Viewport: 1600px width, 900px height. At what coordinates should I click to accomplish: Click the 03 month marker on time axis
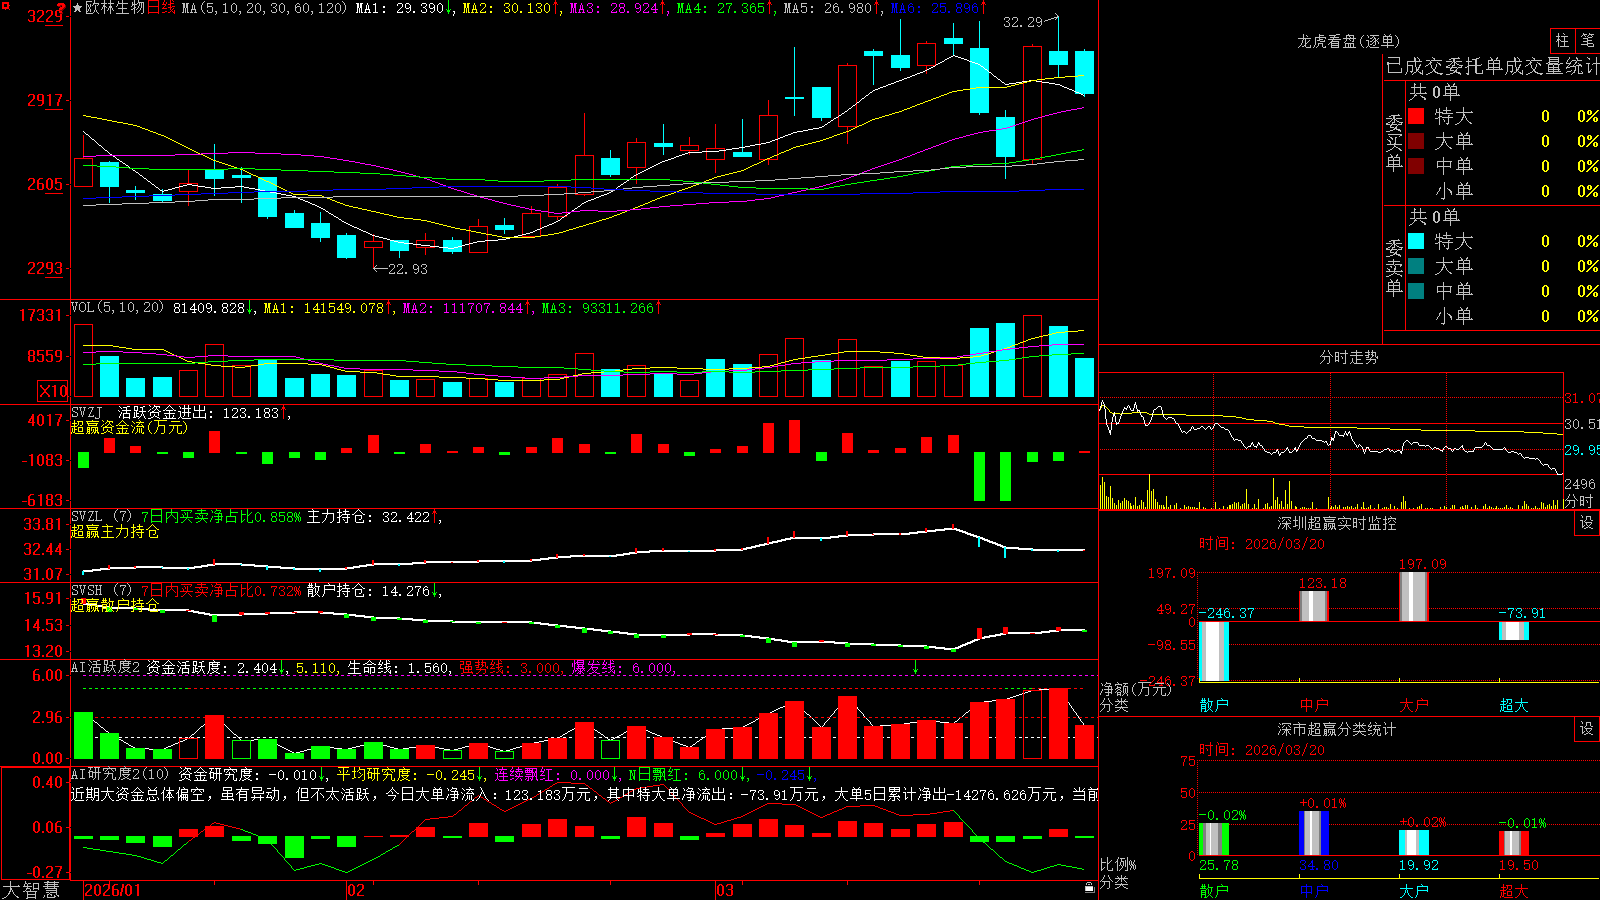725,890
